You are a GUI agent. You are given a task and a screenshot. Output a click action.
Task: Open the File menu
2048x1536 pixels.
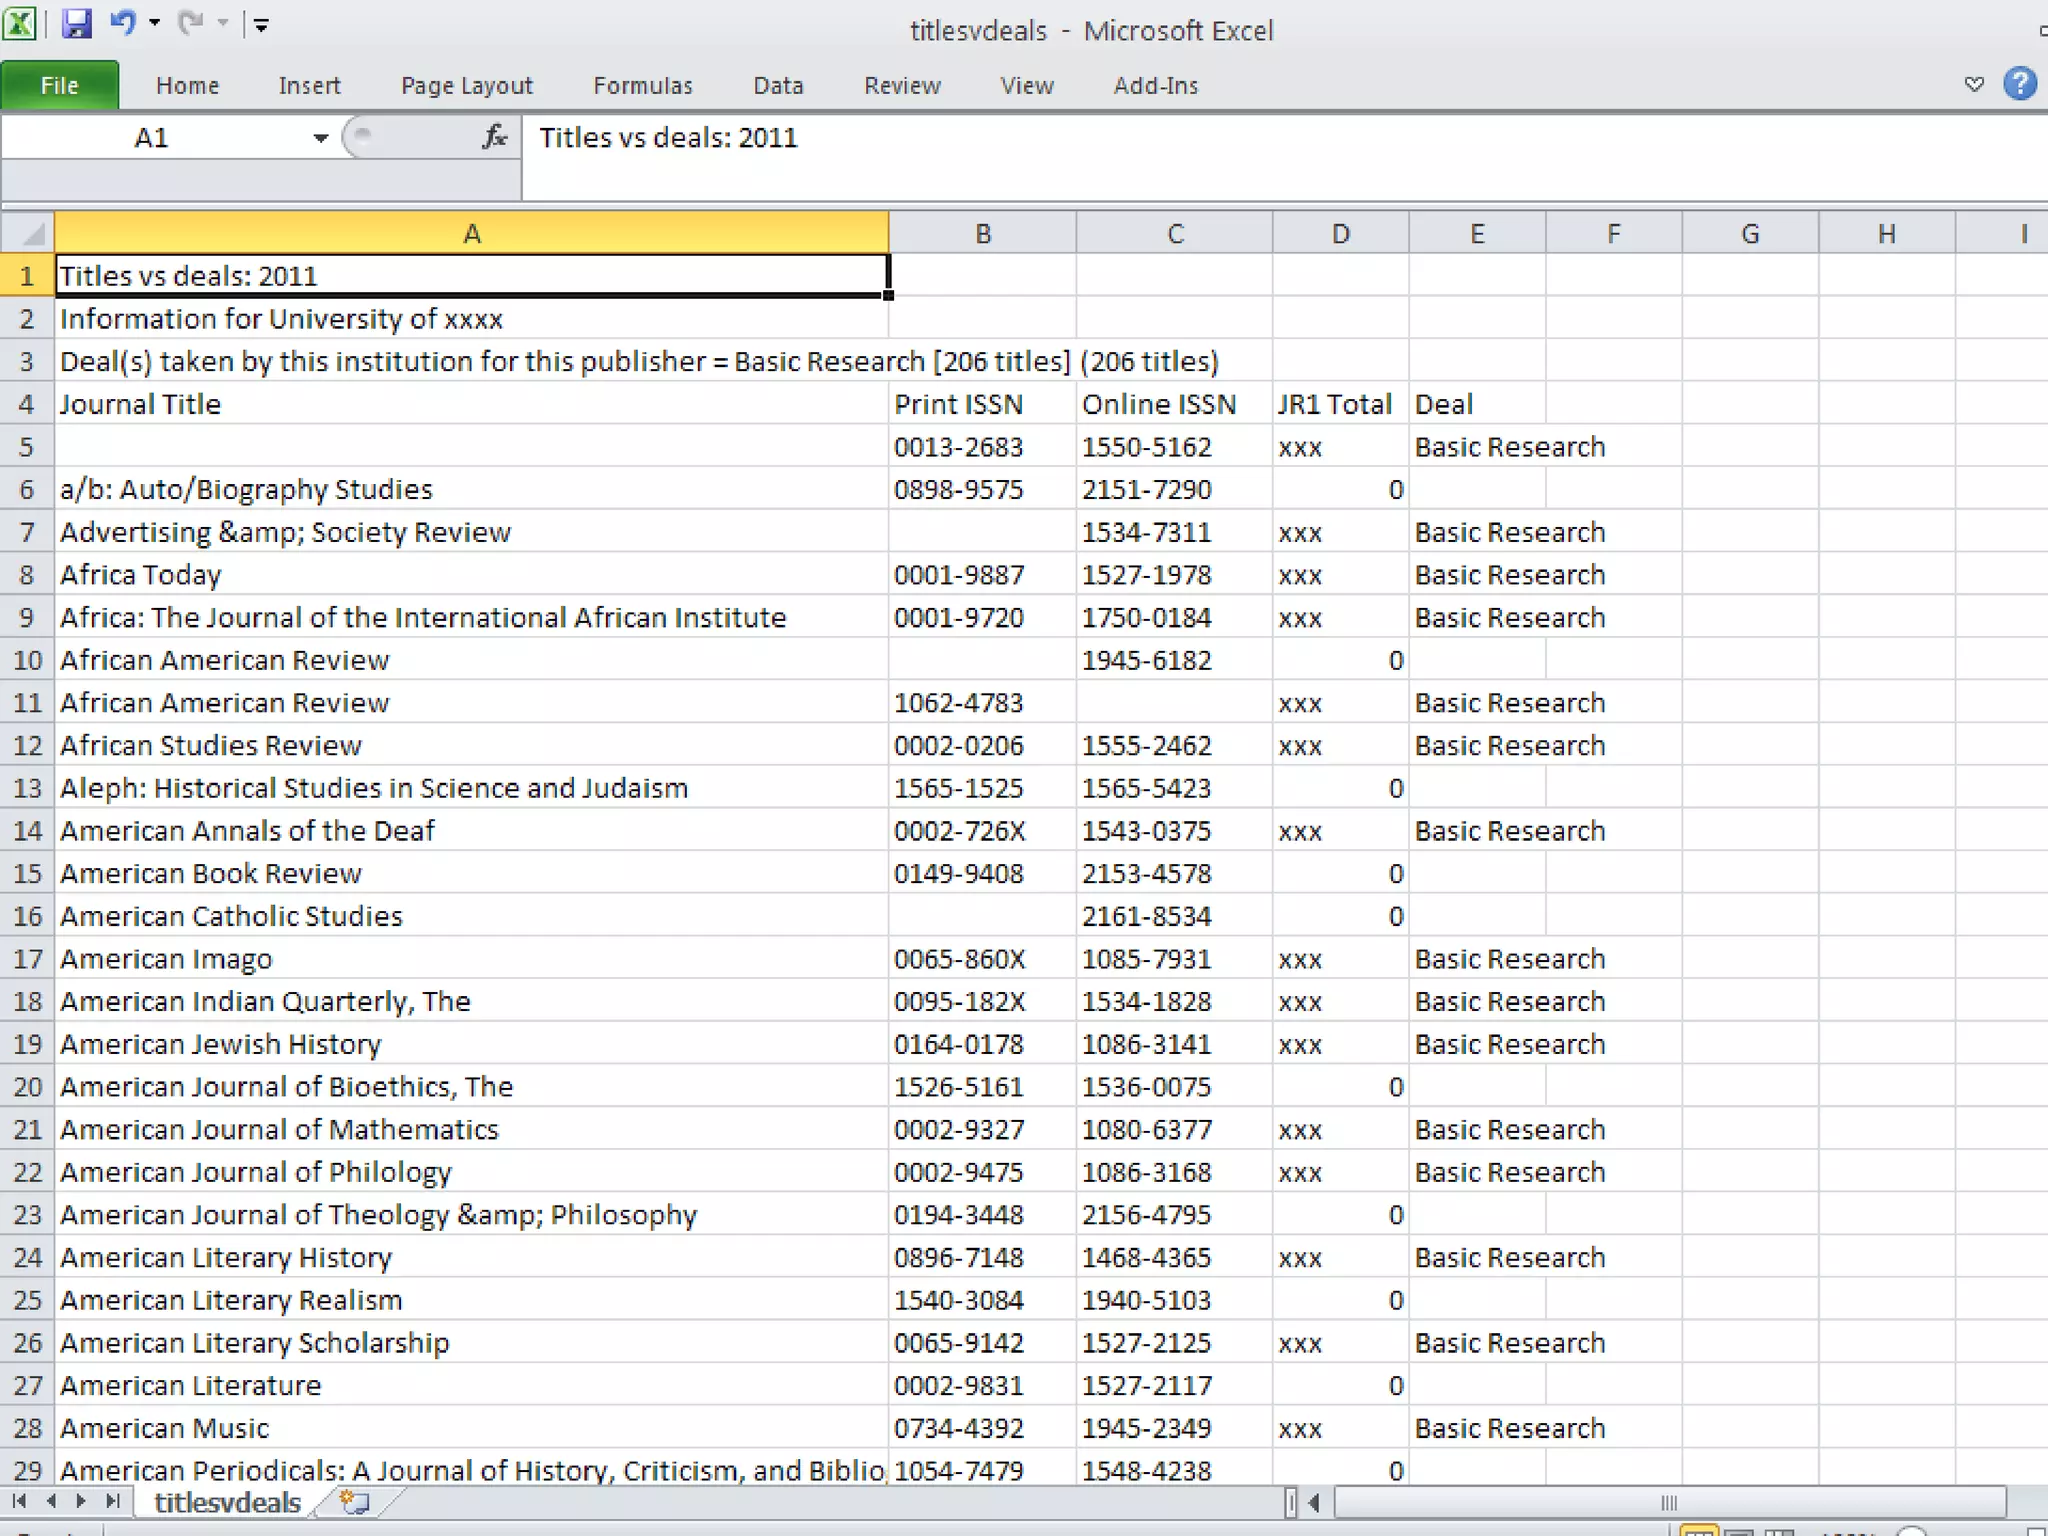[59, 86]
